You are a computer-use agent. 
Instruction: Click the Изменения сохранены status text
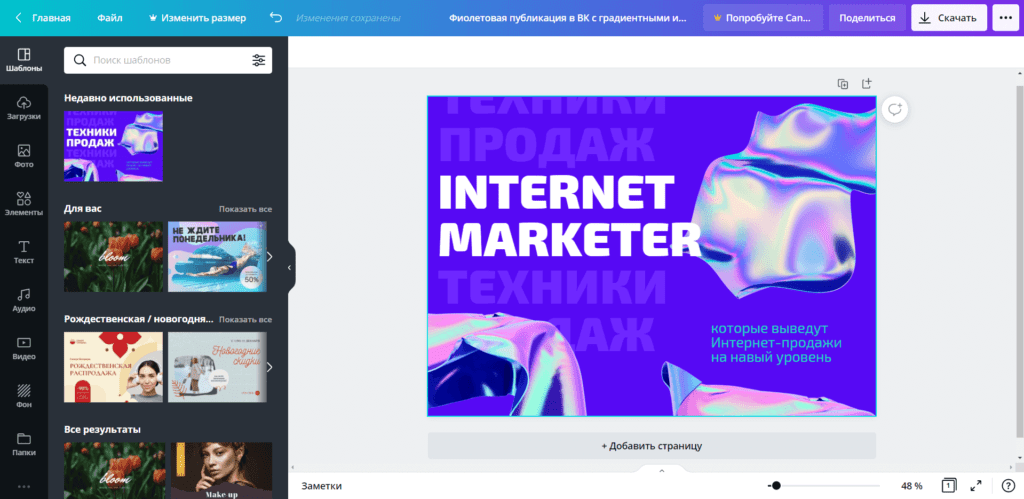[x=348, y=18]
